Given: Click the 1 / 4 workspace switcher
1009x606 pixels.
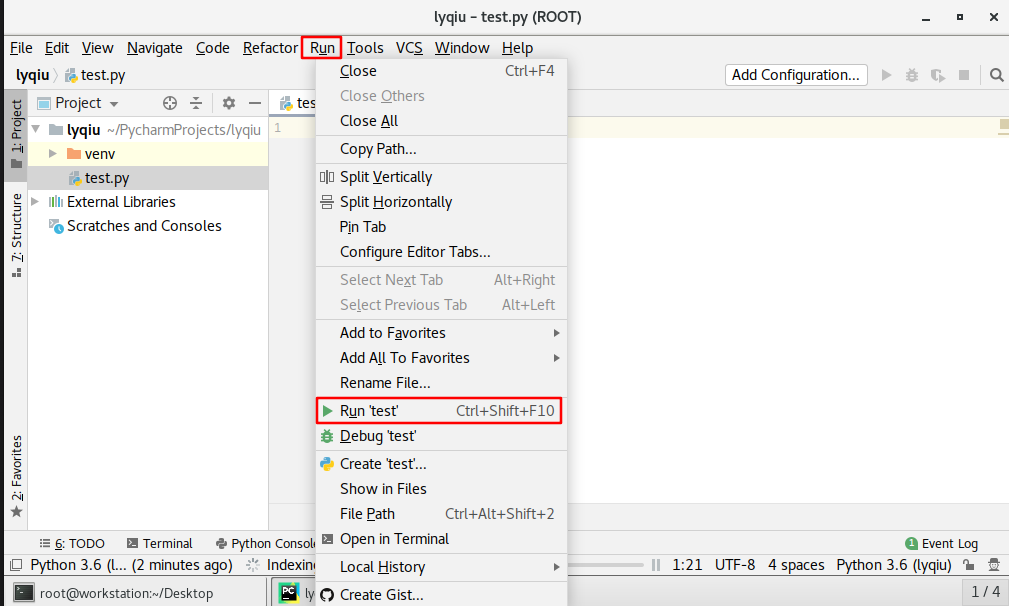Looking at the screenshot, I should pos(985,592).
